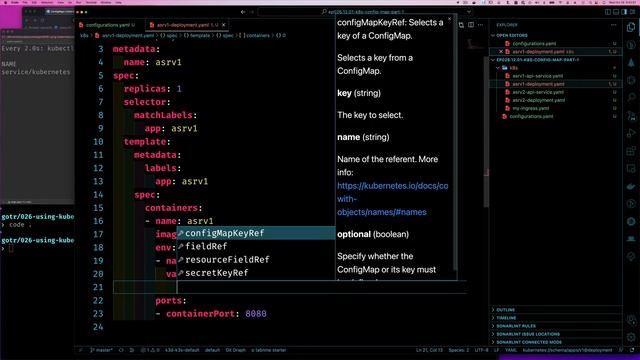Image resolution: width=640 pixels, height=360 pixels.
Task: Choose configMapKeyRef from the suggestion list
Action: click(256, 233)
